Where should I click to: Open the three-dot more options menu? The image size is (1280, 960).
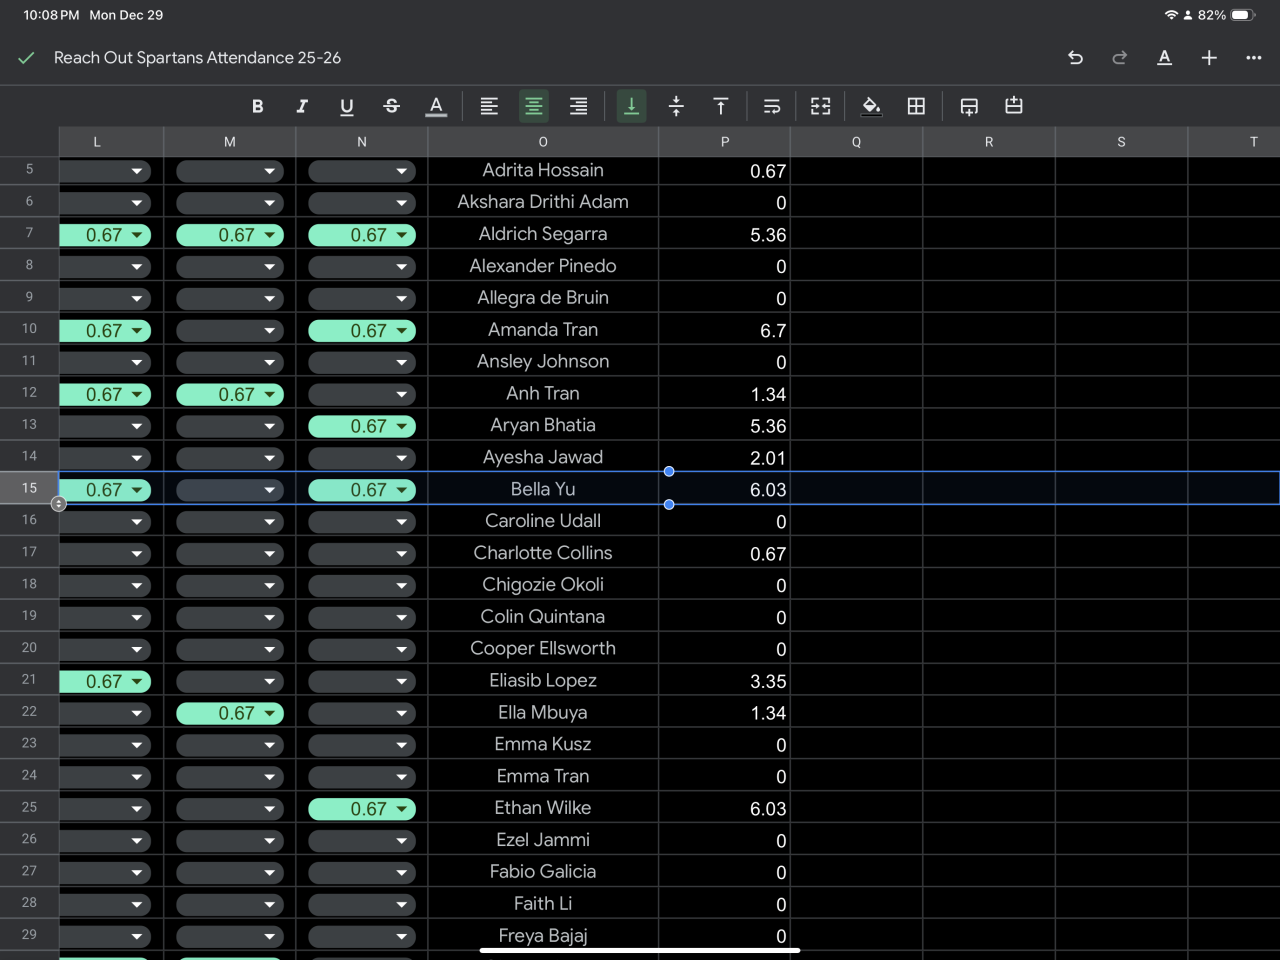point(1253,58)
